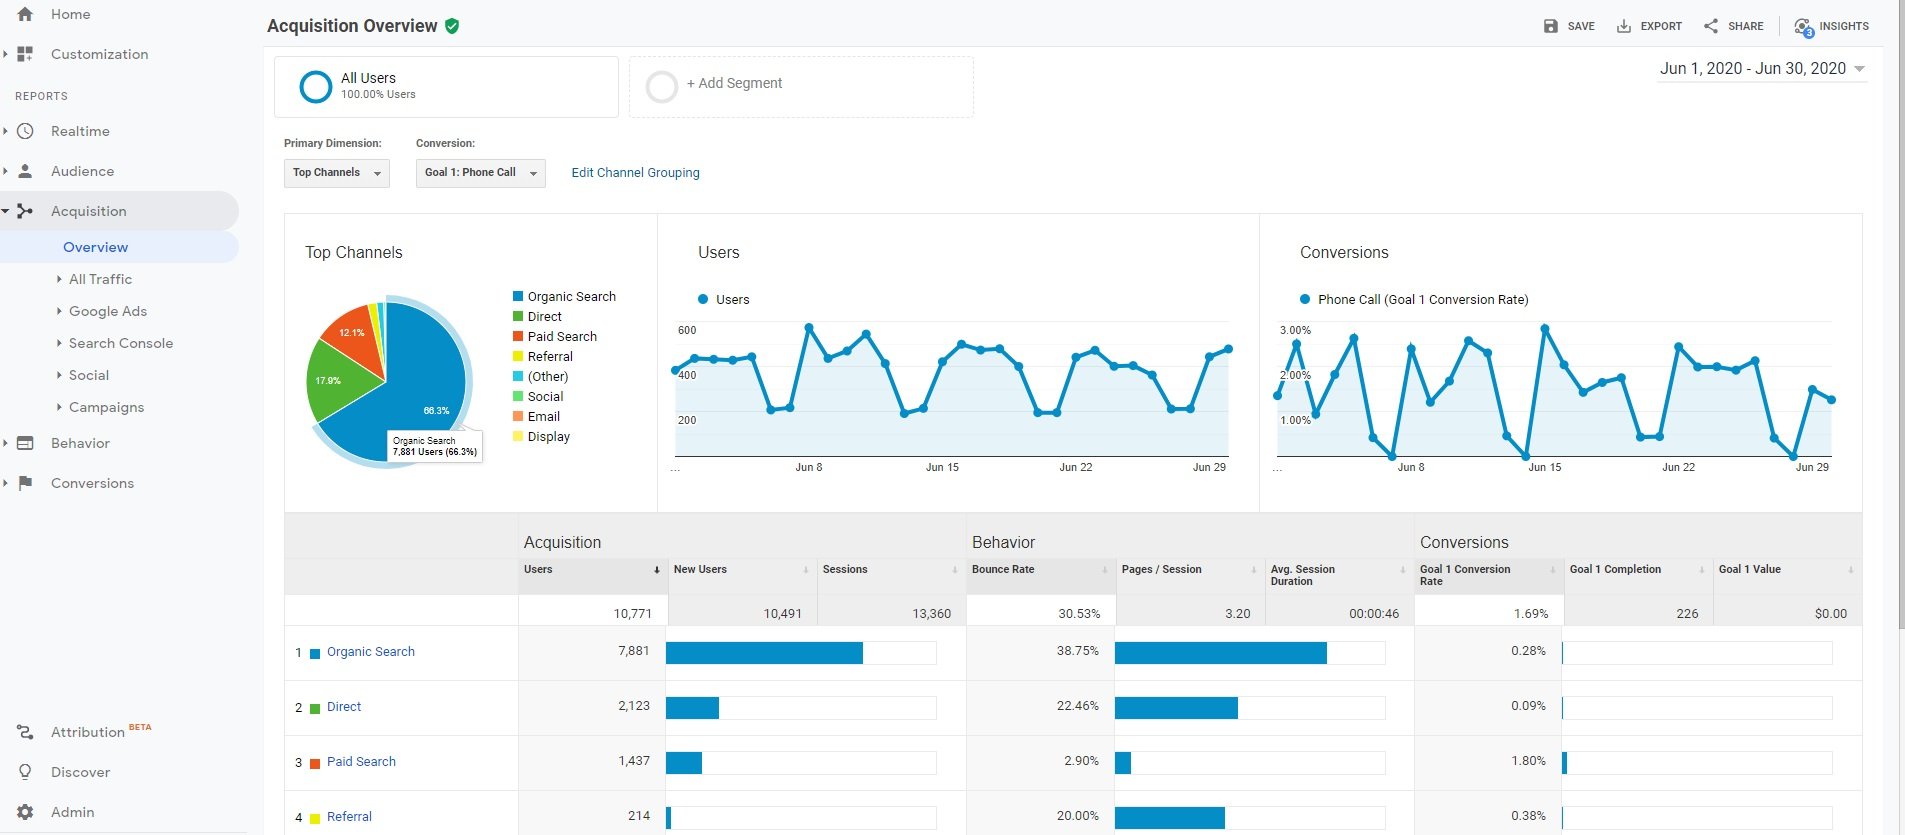Click the Conversions flag icon
Screen dimensions: 1905x835
26,483
